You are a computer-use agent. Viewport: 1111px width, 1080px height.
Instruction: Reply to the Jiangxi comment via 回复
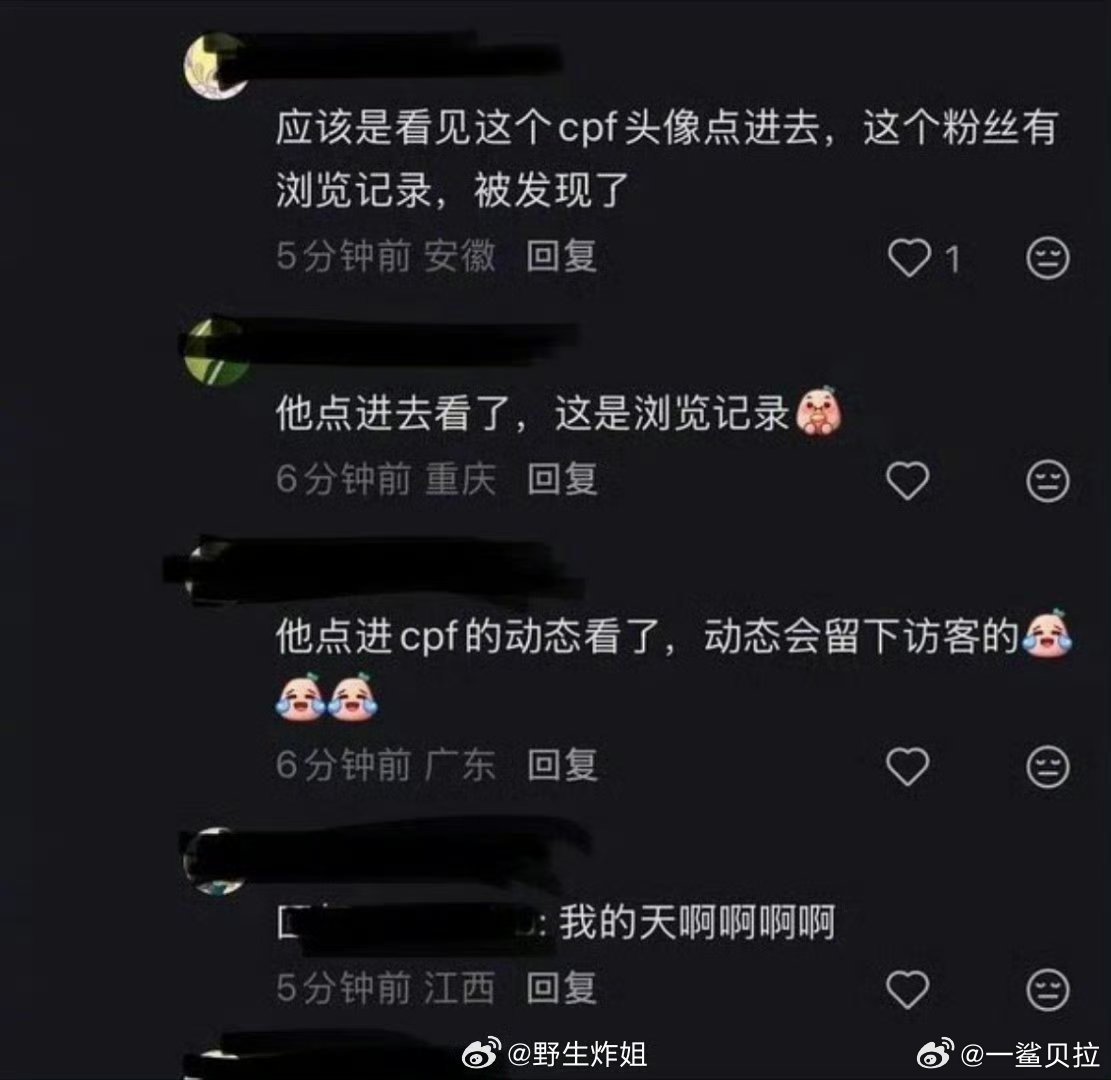tap(561, 988)
